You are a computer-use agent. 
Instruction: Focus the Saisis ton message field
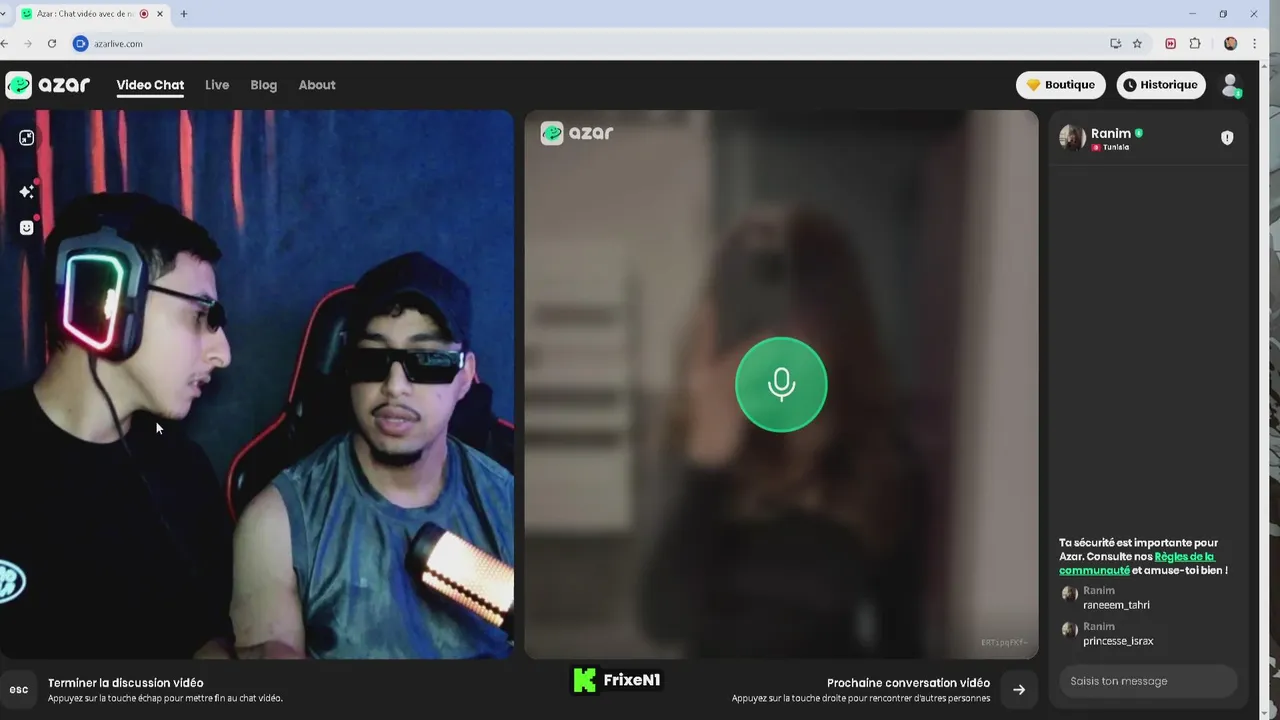coord(1148,681)
